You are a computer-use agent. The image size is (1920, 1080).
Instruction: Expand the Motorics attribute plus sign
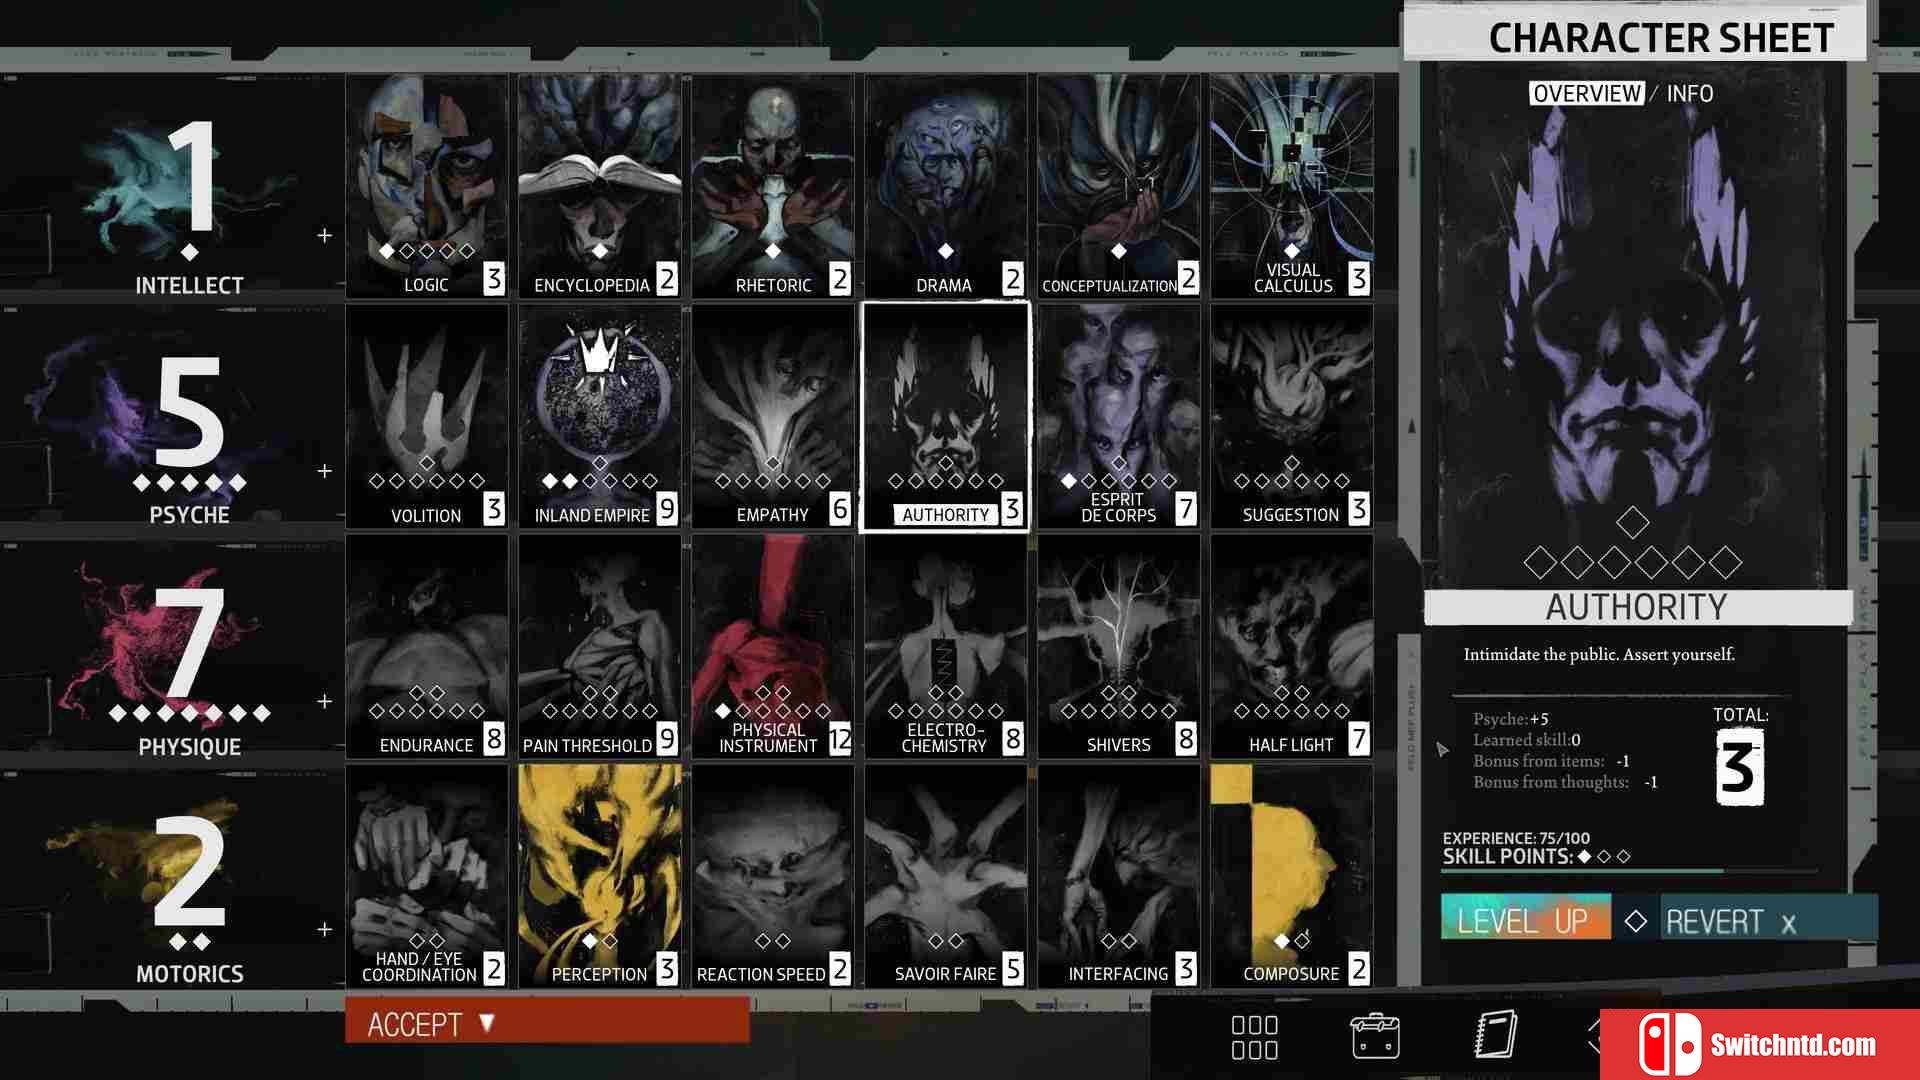(325, 929)
